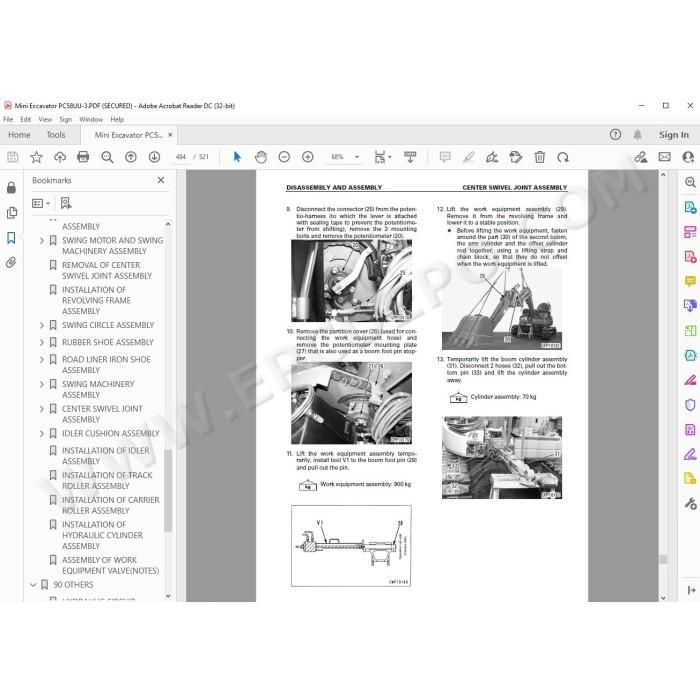The height and width of the screenshot is (700, 700).
Task: Switch to the Home tab
Action: 19,135
